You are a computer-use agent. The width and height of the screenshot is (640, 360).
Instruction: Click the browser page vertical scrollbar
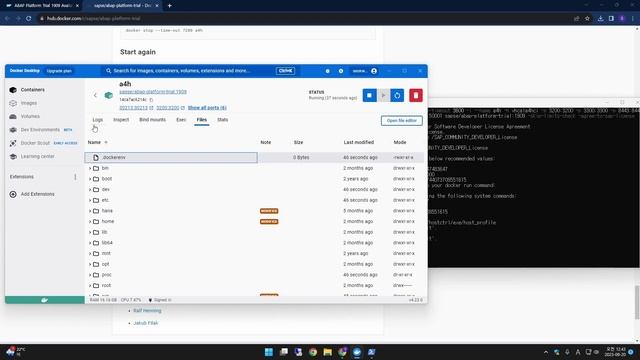pyautogui.click(x=637, y=302)
